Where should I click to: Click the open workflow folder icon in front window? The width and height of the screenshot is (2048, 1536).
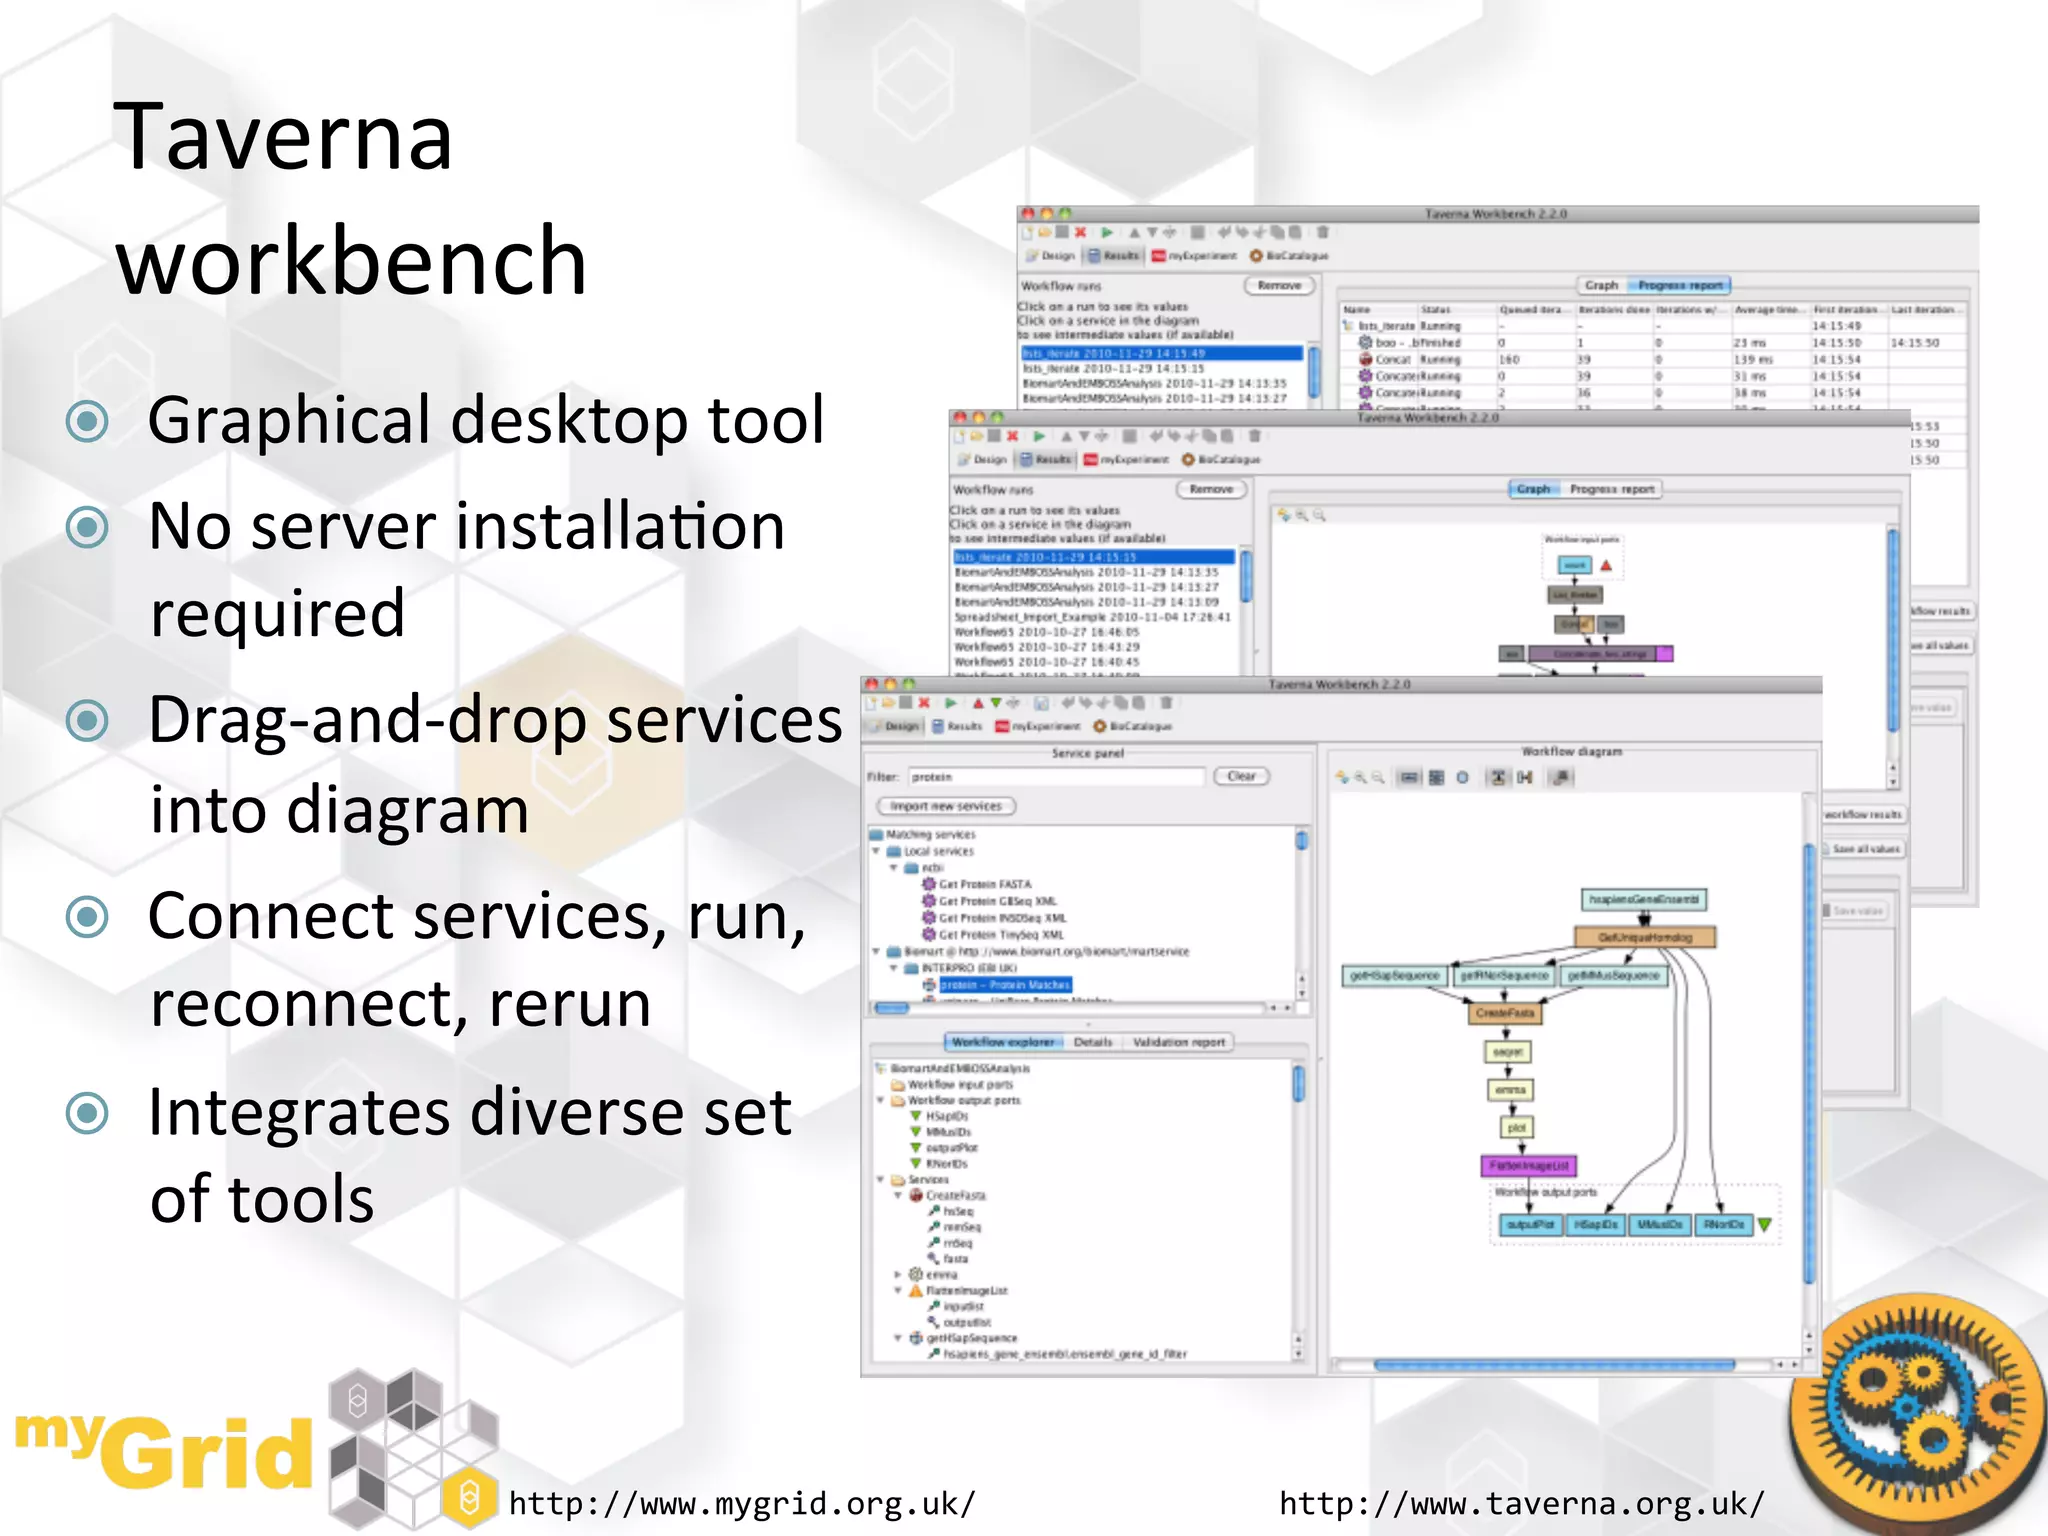[x=888, y=703]
